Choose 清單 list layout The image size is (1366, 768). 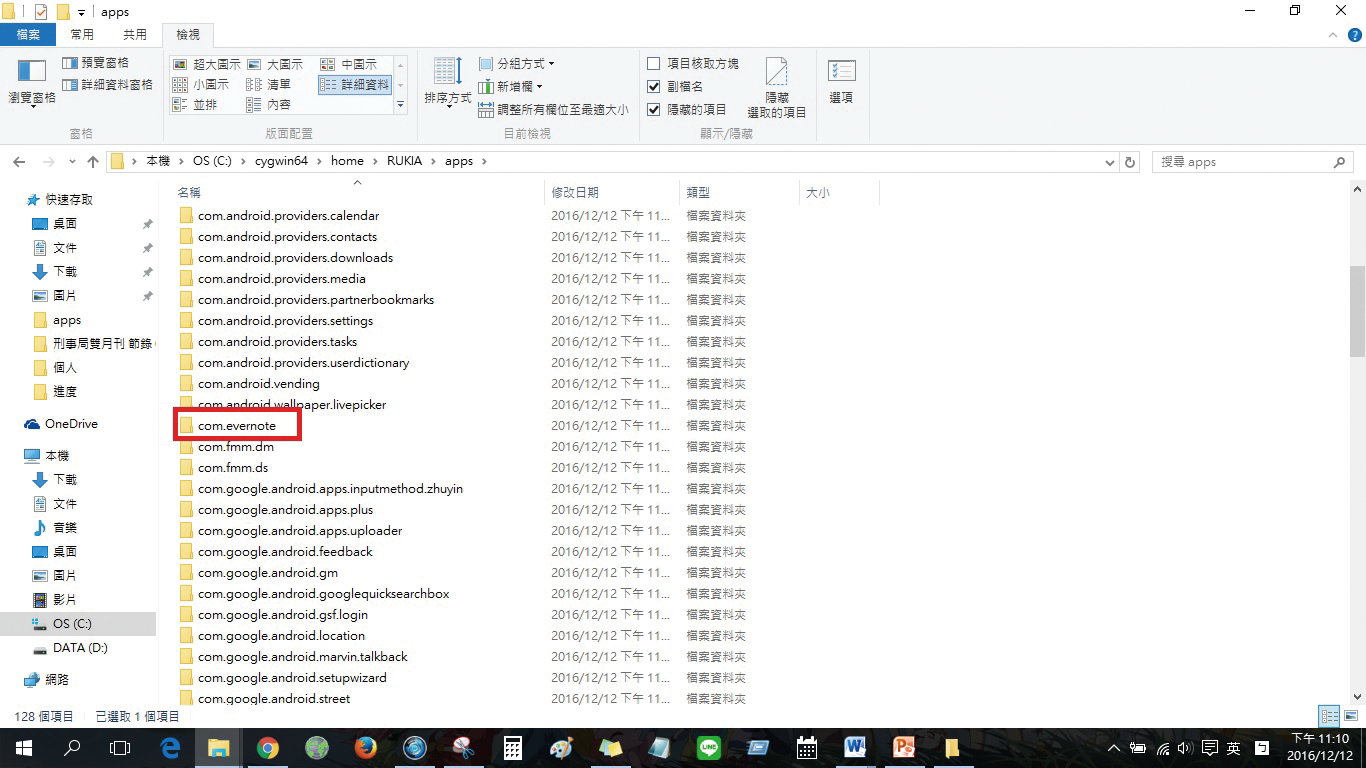point(269,85)
